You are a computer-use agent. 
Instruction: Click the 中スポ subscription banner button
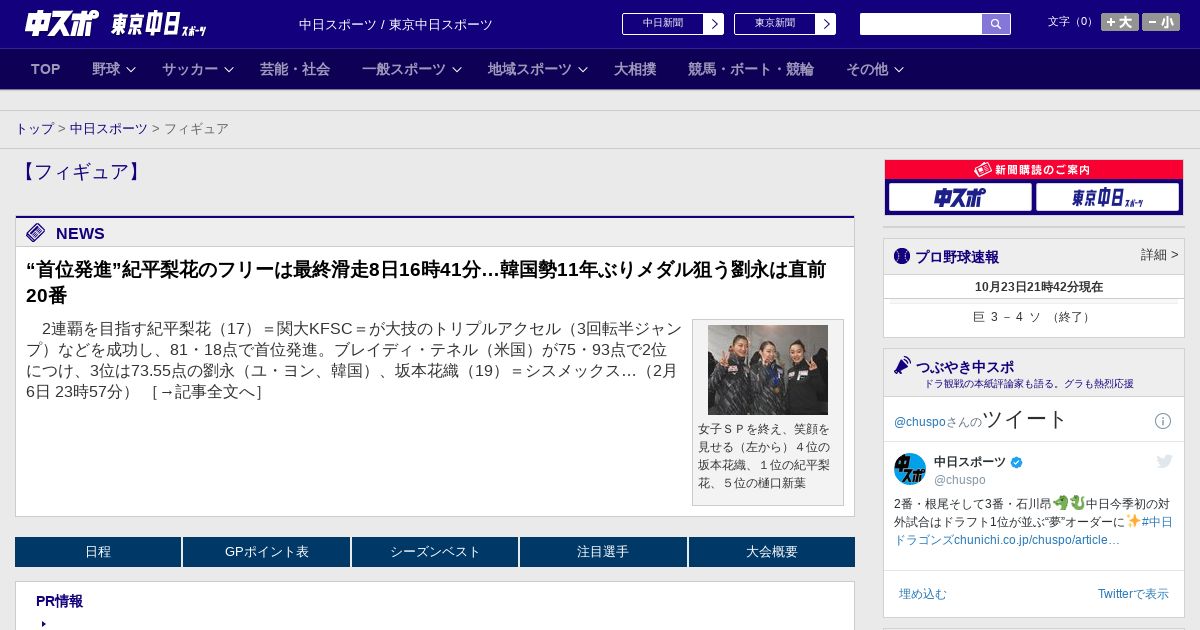tap(960, 197)
